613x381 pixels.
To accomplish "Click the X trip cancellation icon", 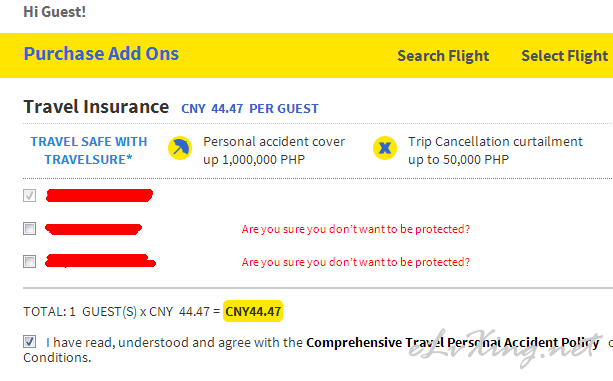I will click(x=385, y=148).
